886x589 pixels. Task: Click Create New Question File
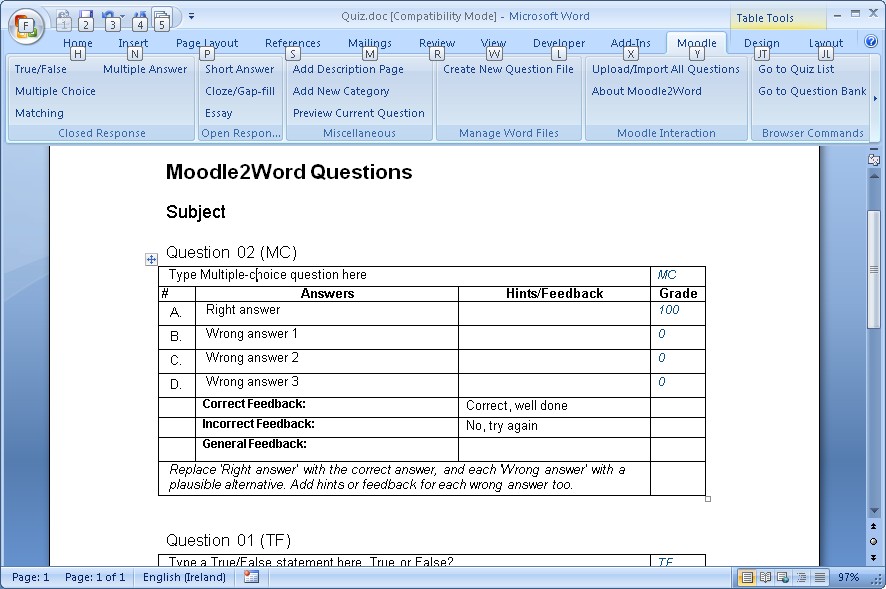coord(508,69)
